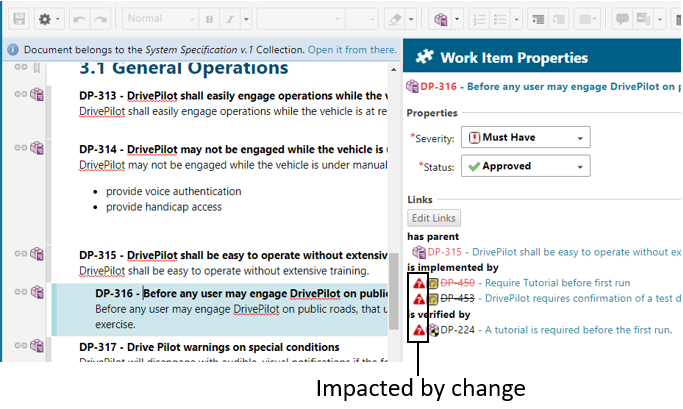683x409 pixels.
Task: Click the link icon beside DP-313
Action: pyautogui.click(x=20, y=94)
